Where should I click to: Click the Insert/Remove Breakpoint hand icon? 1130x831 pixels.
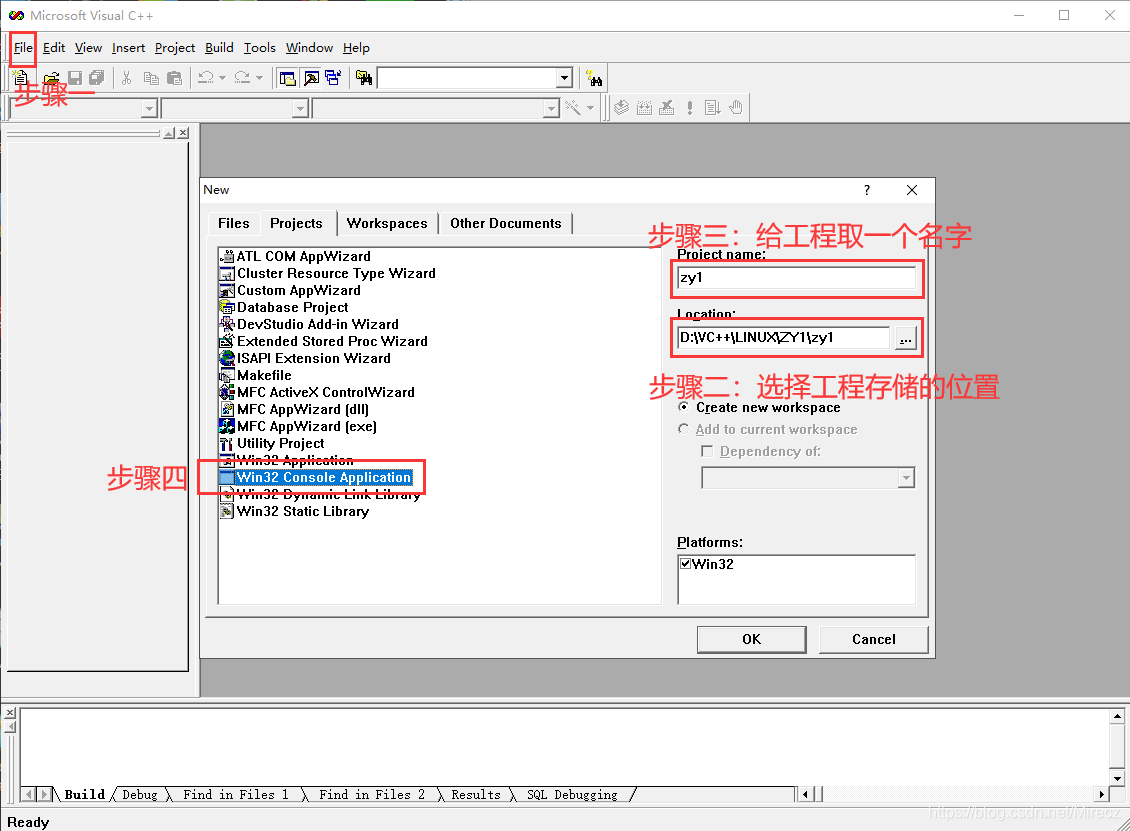(735, 108)
